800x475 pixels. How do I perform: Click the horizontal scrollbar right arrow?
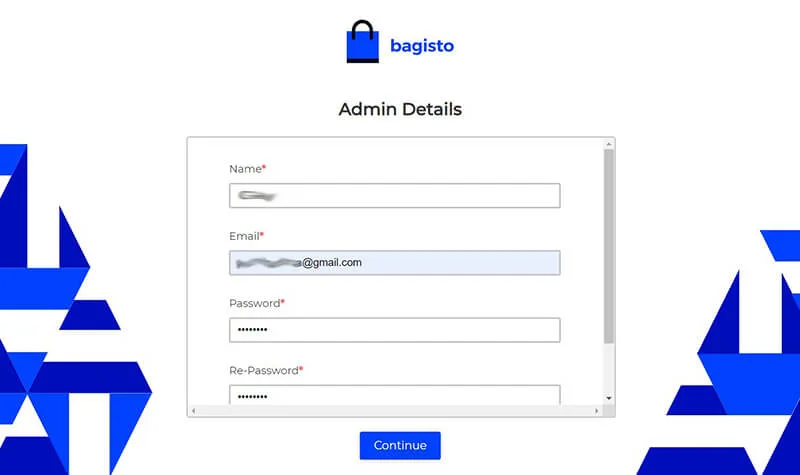click(598, 410)
